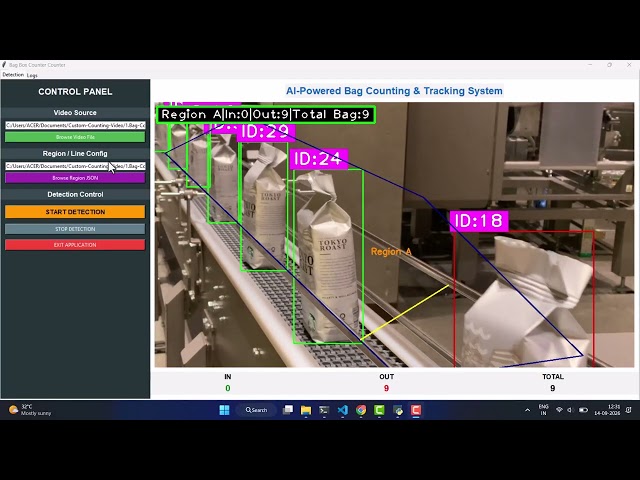This screenshot has width=640, height=480.
Task: Click the OUT count value 9
Action: point(387,388)
